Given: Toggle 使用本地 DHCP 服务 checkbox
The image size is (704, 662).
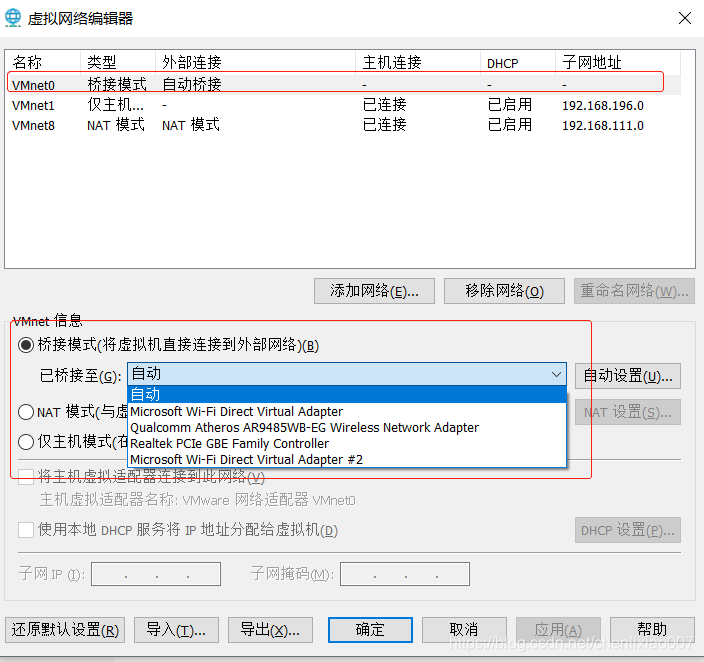Looking at the screenshot, I should [26, 530].
